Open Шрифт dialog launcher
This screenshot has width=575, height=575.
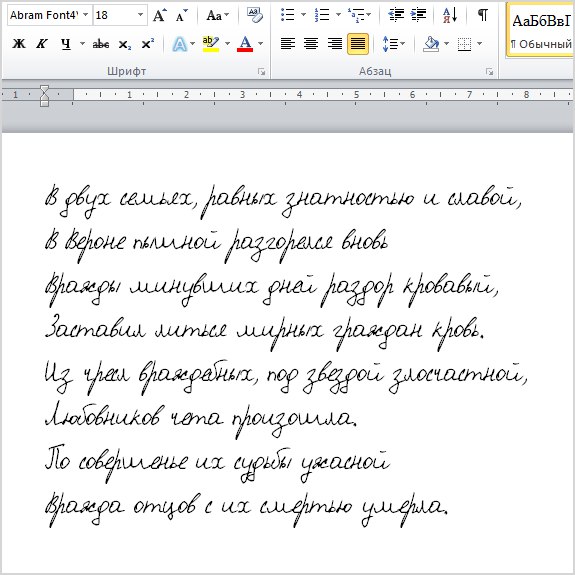[261, 72]
